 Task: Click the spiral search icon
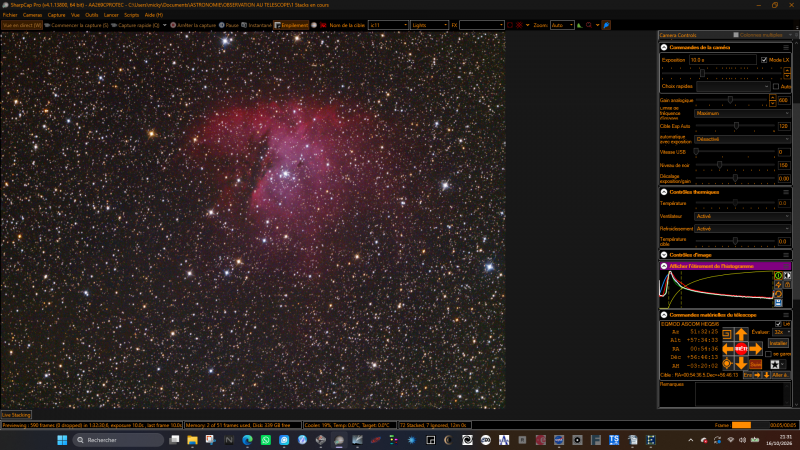click(728, 335)
